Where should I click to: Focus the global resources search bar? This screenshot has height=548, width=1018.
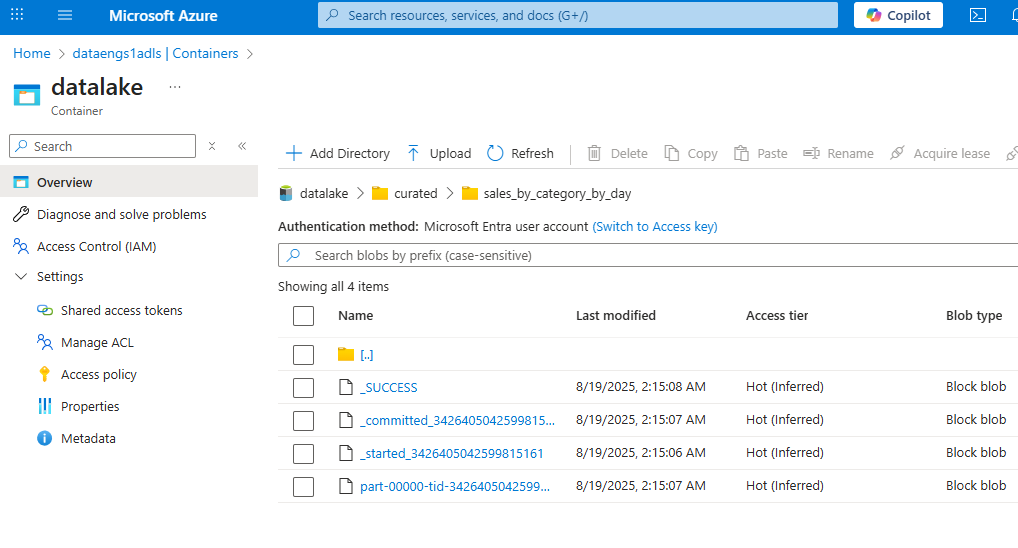(577, 15)
